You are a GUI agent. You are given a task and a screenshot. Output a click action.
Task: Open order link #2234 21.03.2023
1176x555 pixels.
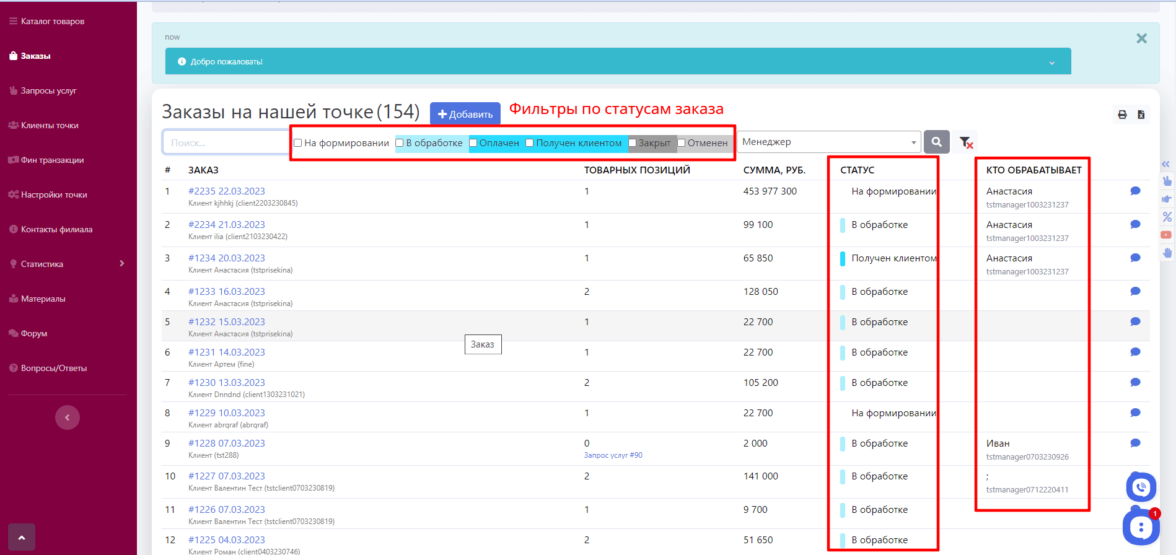pyautogui.click(x=226, y=225)
